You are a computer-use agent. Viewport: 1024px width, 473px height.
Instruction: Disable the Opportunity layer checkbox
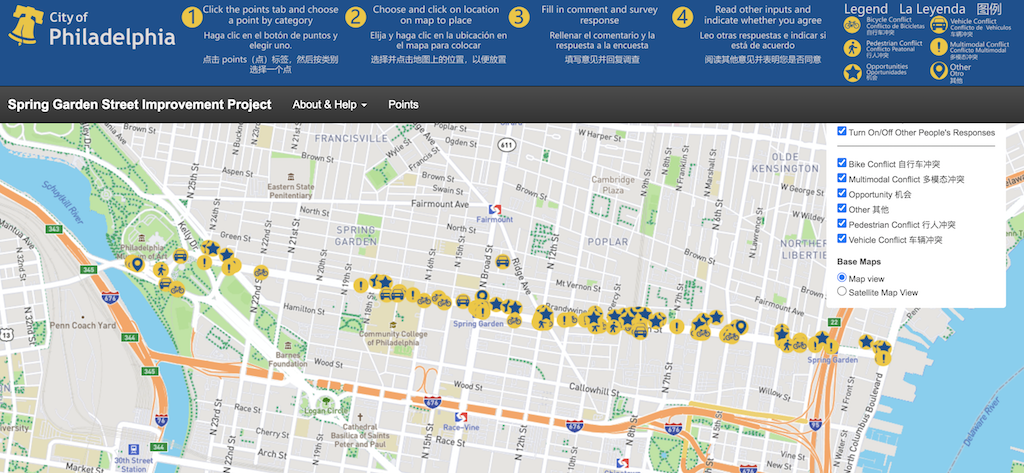click(x=842, y=193)
